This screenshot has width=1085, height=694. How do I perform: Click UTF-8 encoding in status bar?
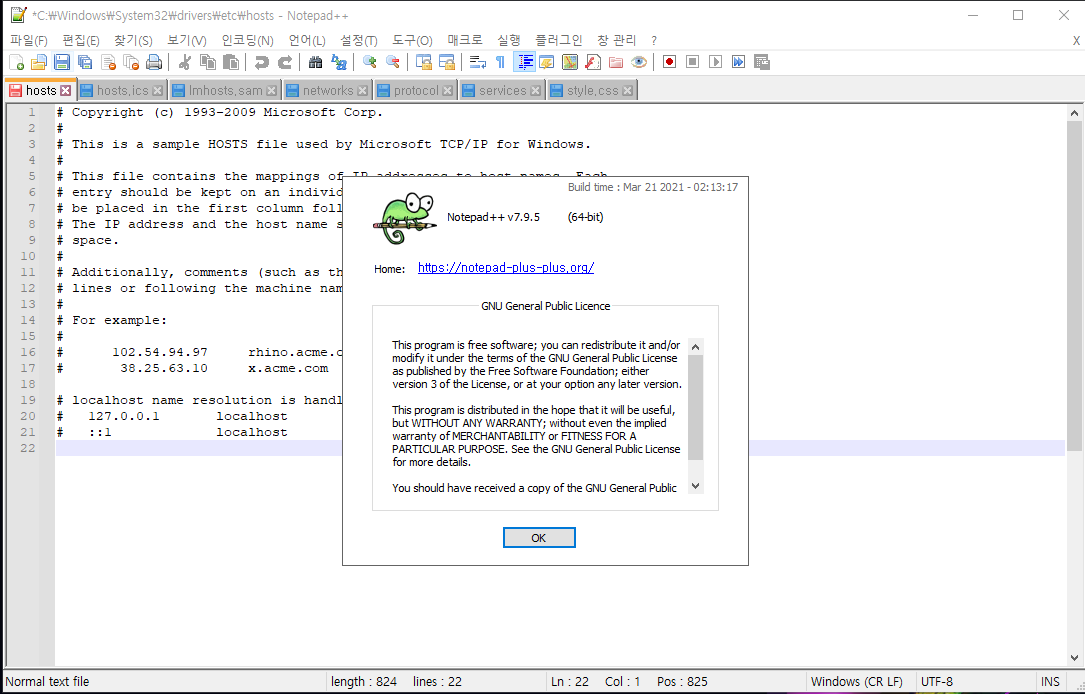tap(937, 682)
